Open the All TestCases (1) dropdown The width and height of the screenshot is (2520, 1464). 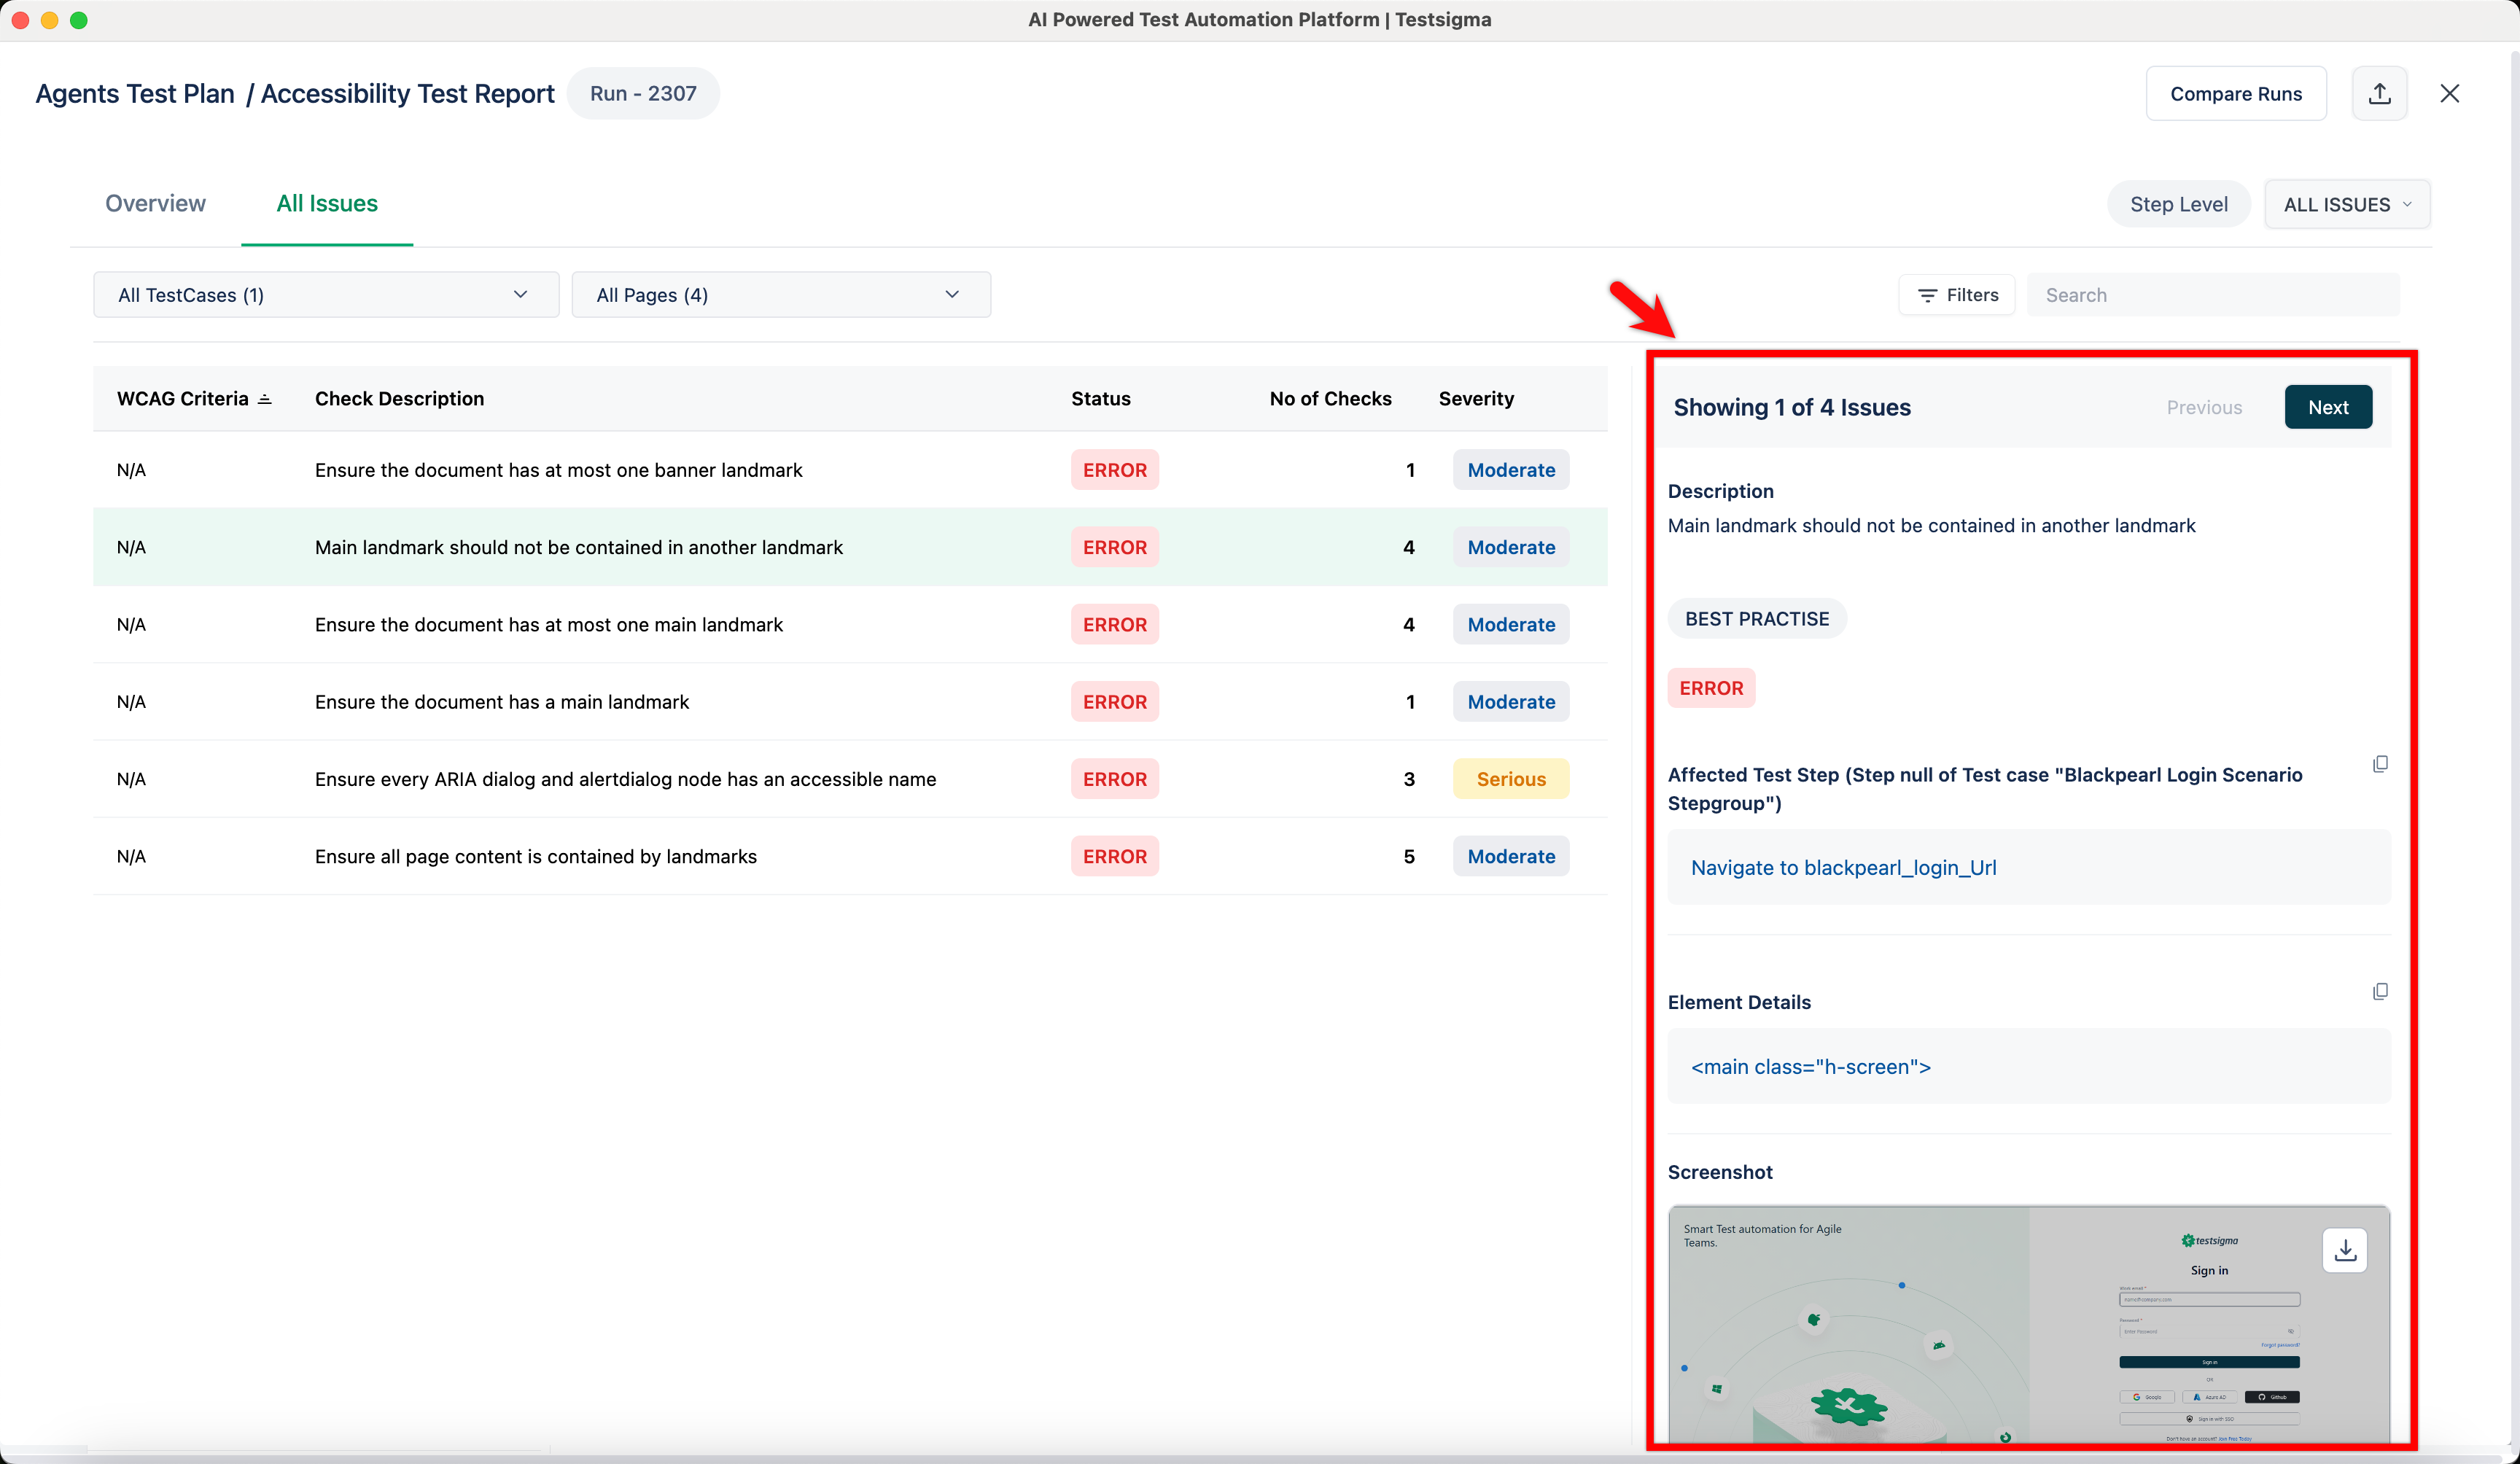[325, 295]
